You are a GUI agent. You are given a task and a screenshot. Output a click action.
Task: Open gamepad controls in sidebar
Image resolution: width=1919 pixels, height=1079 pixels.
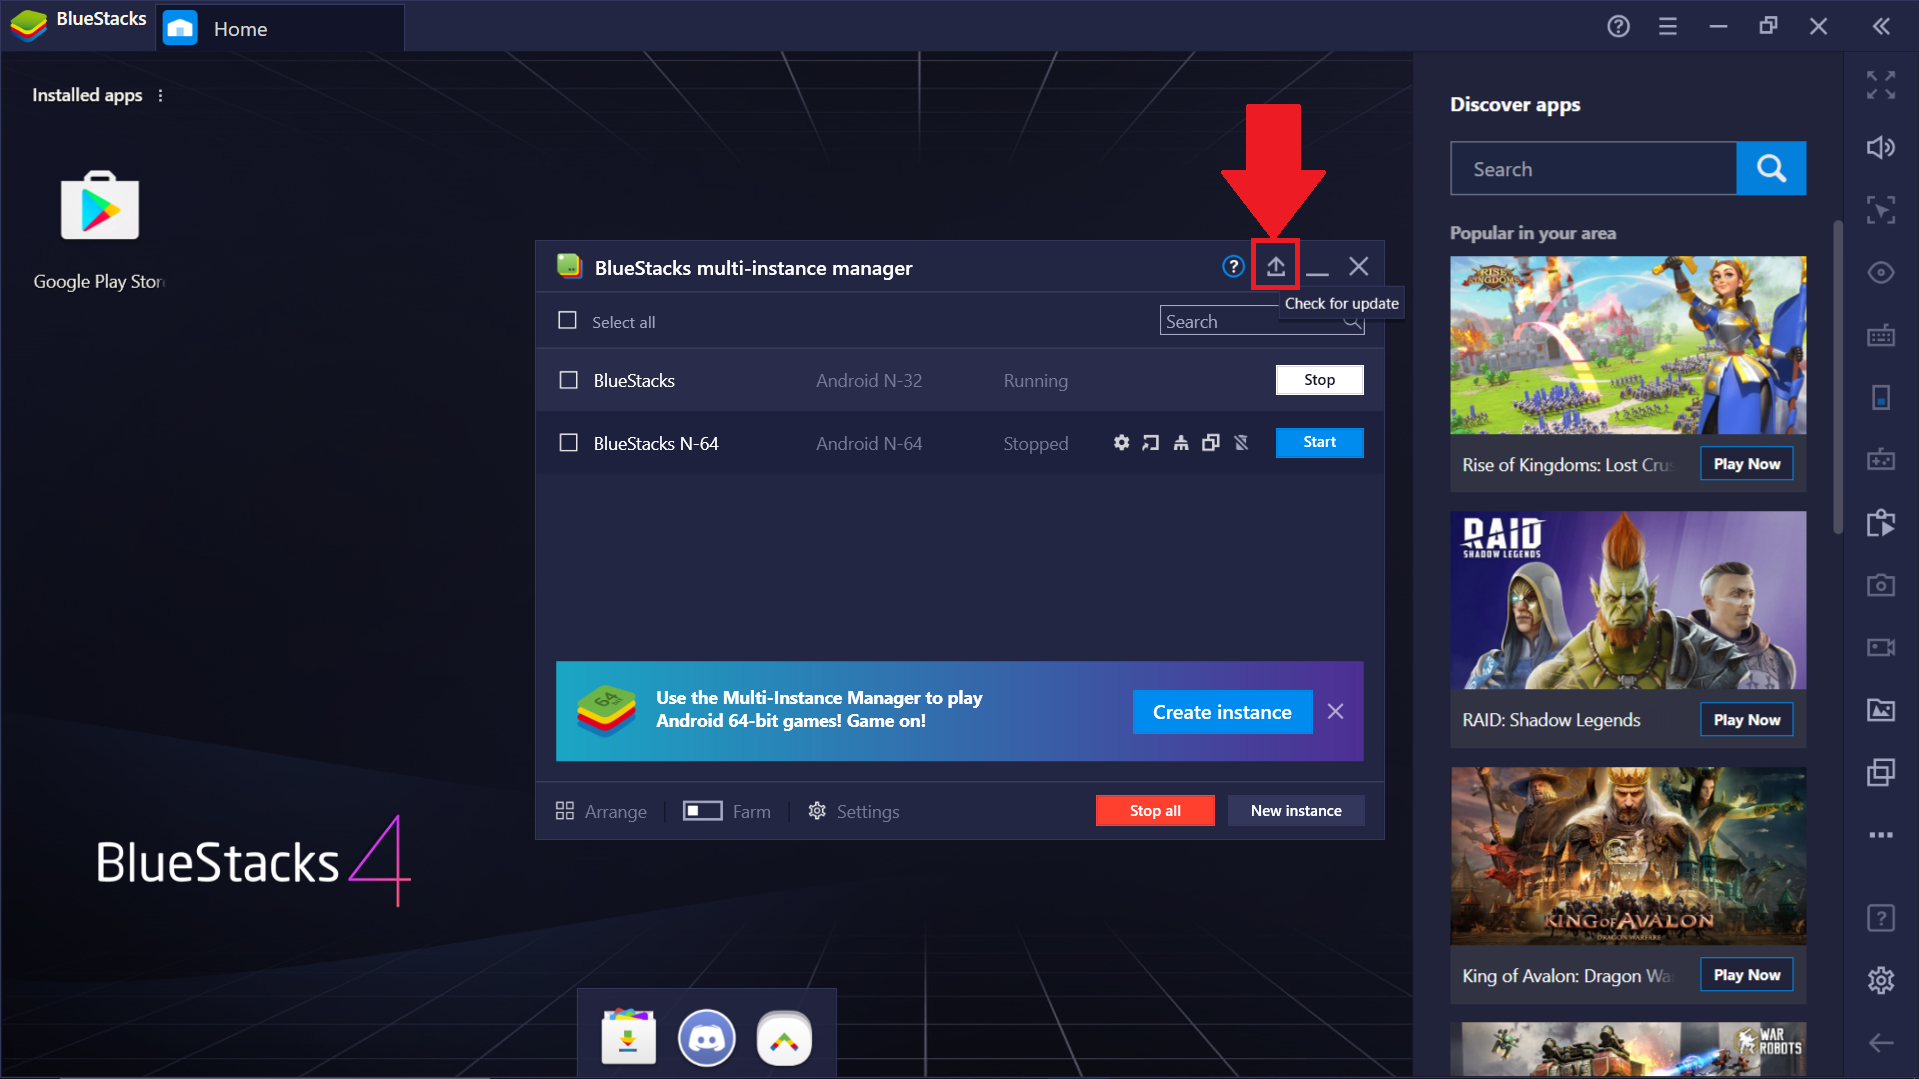click(1880, 460)
